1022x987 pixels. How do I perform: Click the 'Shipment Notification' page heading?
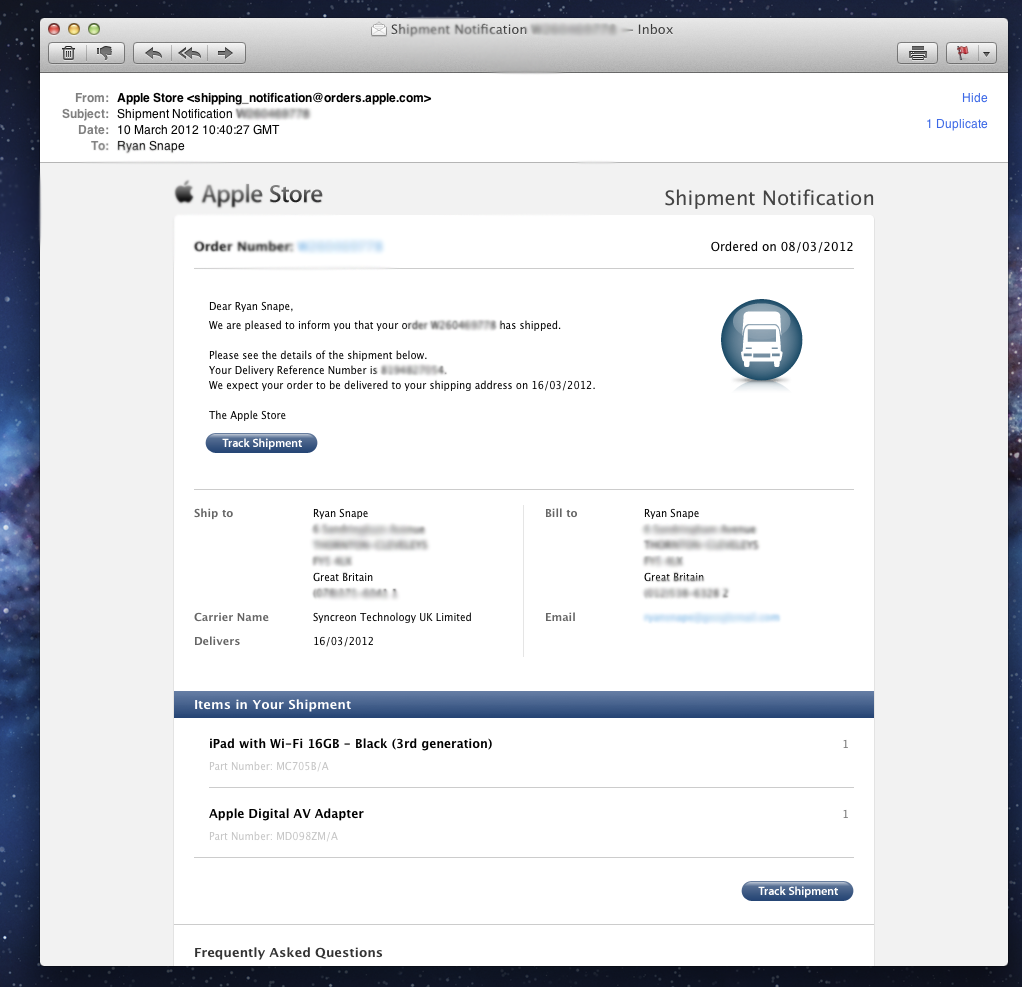(769, 198)
